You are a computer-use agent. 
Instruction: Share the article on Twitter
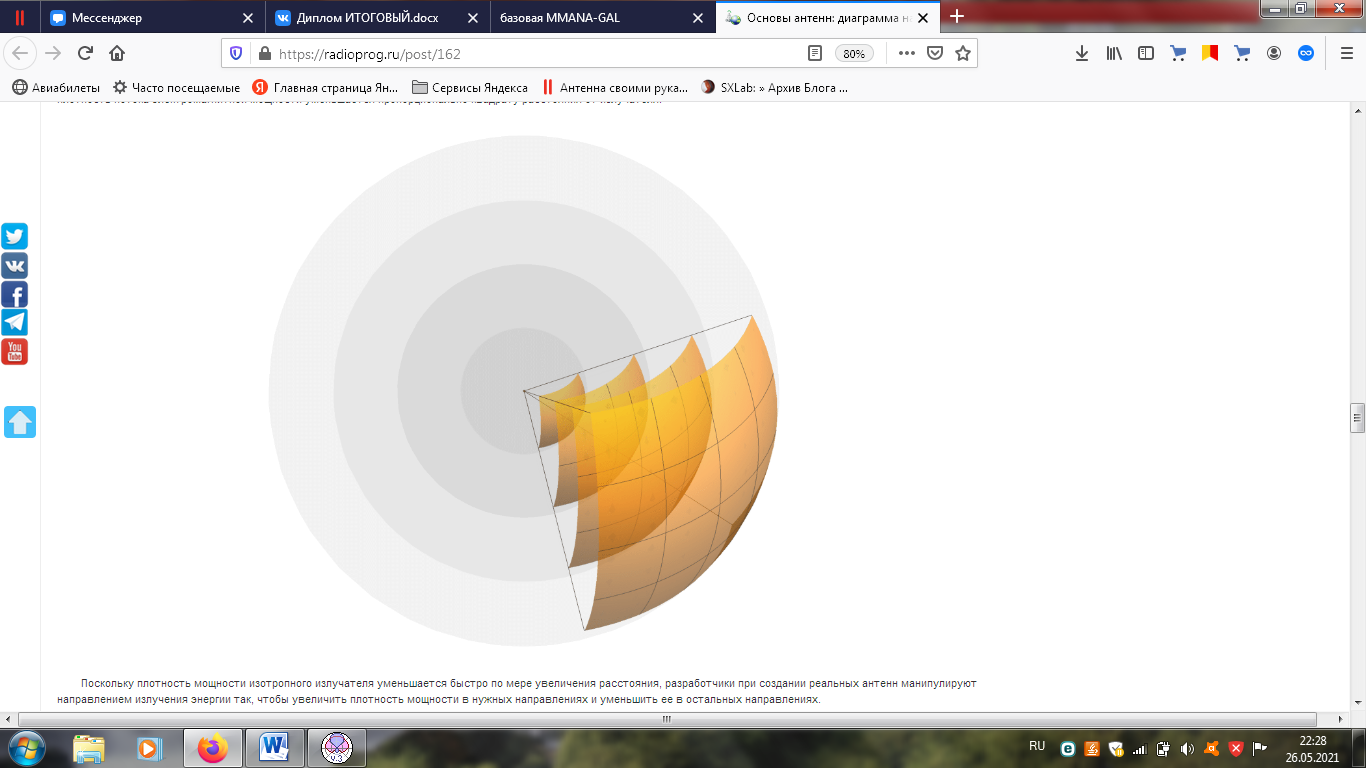pyautogui.click(x=14, y=236)
